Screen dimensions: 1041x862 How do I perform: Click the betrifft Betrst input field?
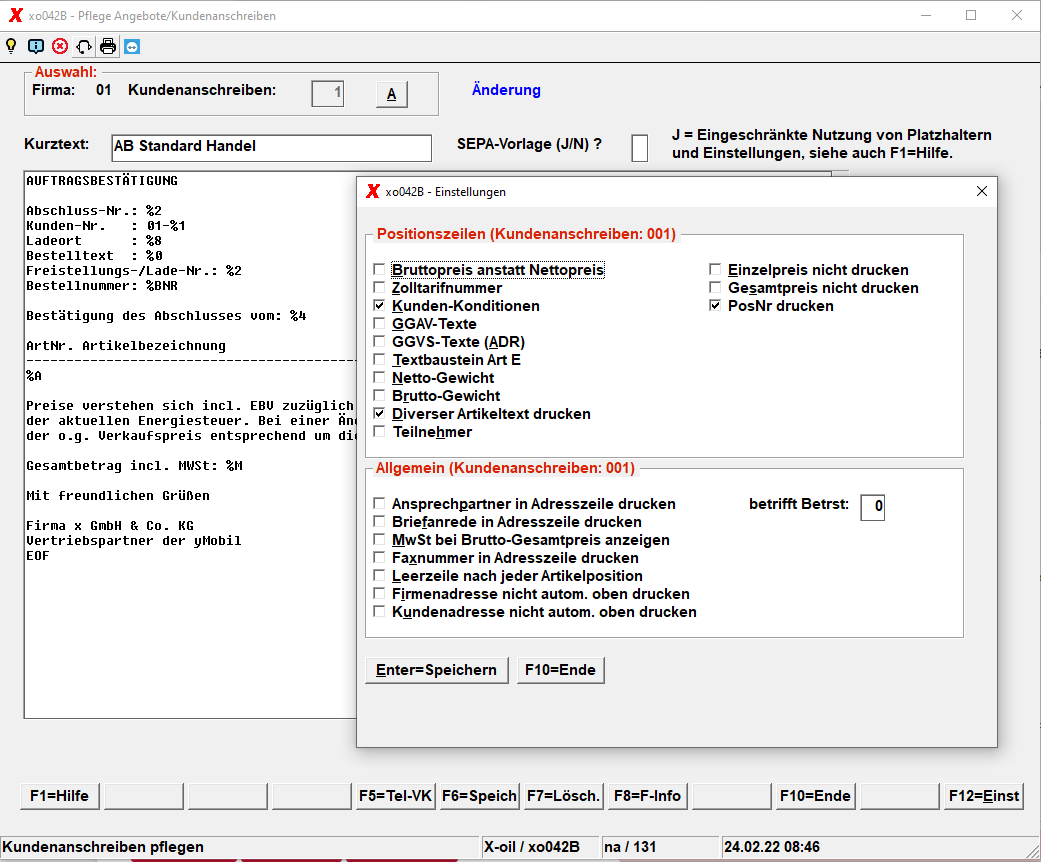pos(872,507)
